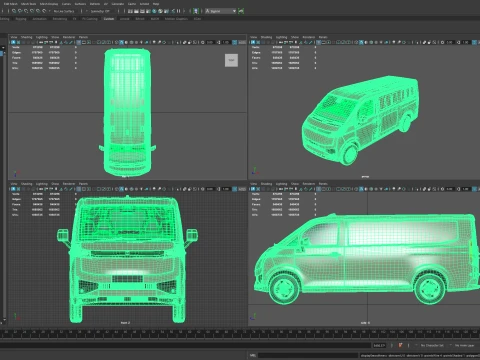Open the Render View window icon
480x360 pixels.
pos(130,11)
